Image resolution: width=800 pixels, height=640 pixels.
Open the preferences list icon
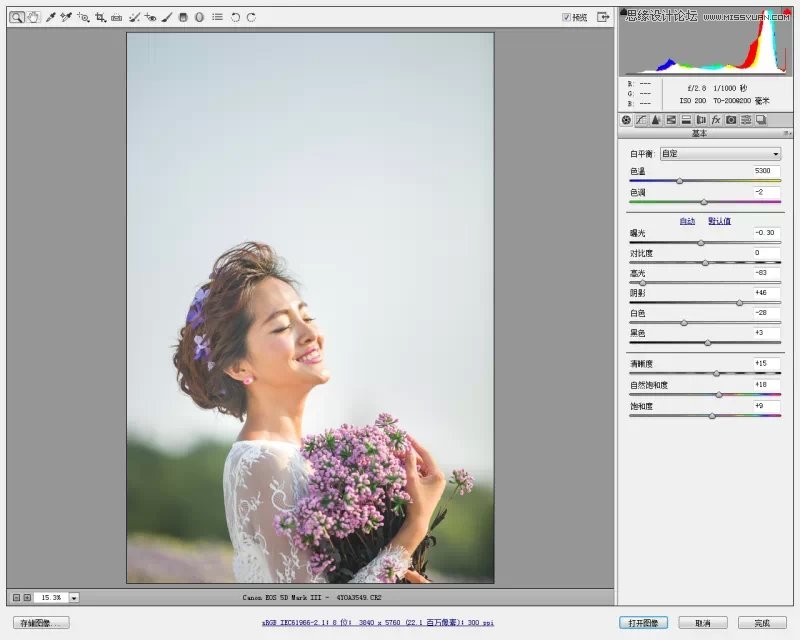click(217, 17)
